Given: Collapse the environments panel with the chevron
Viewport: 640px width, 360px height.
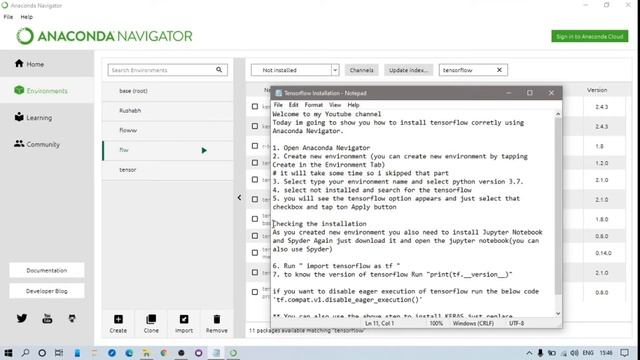Looking at the screenshot, I should point(239,198).
